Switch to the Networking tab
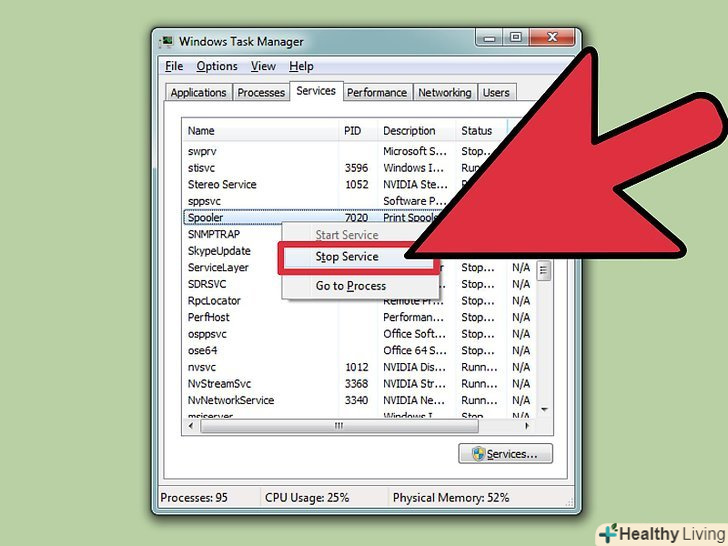Image resolution: width=728 pixels, height=546 pixels. click(445, 92)
